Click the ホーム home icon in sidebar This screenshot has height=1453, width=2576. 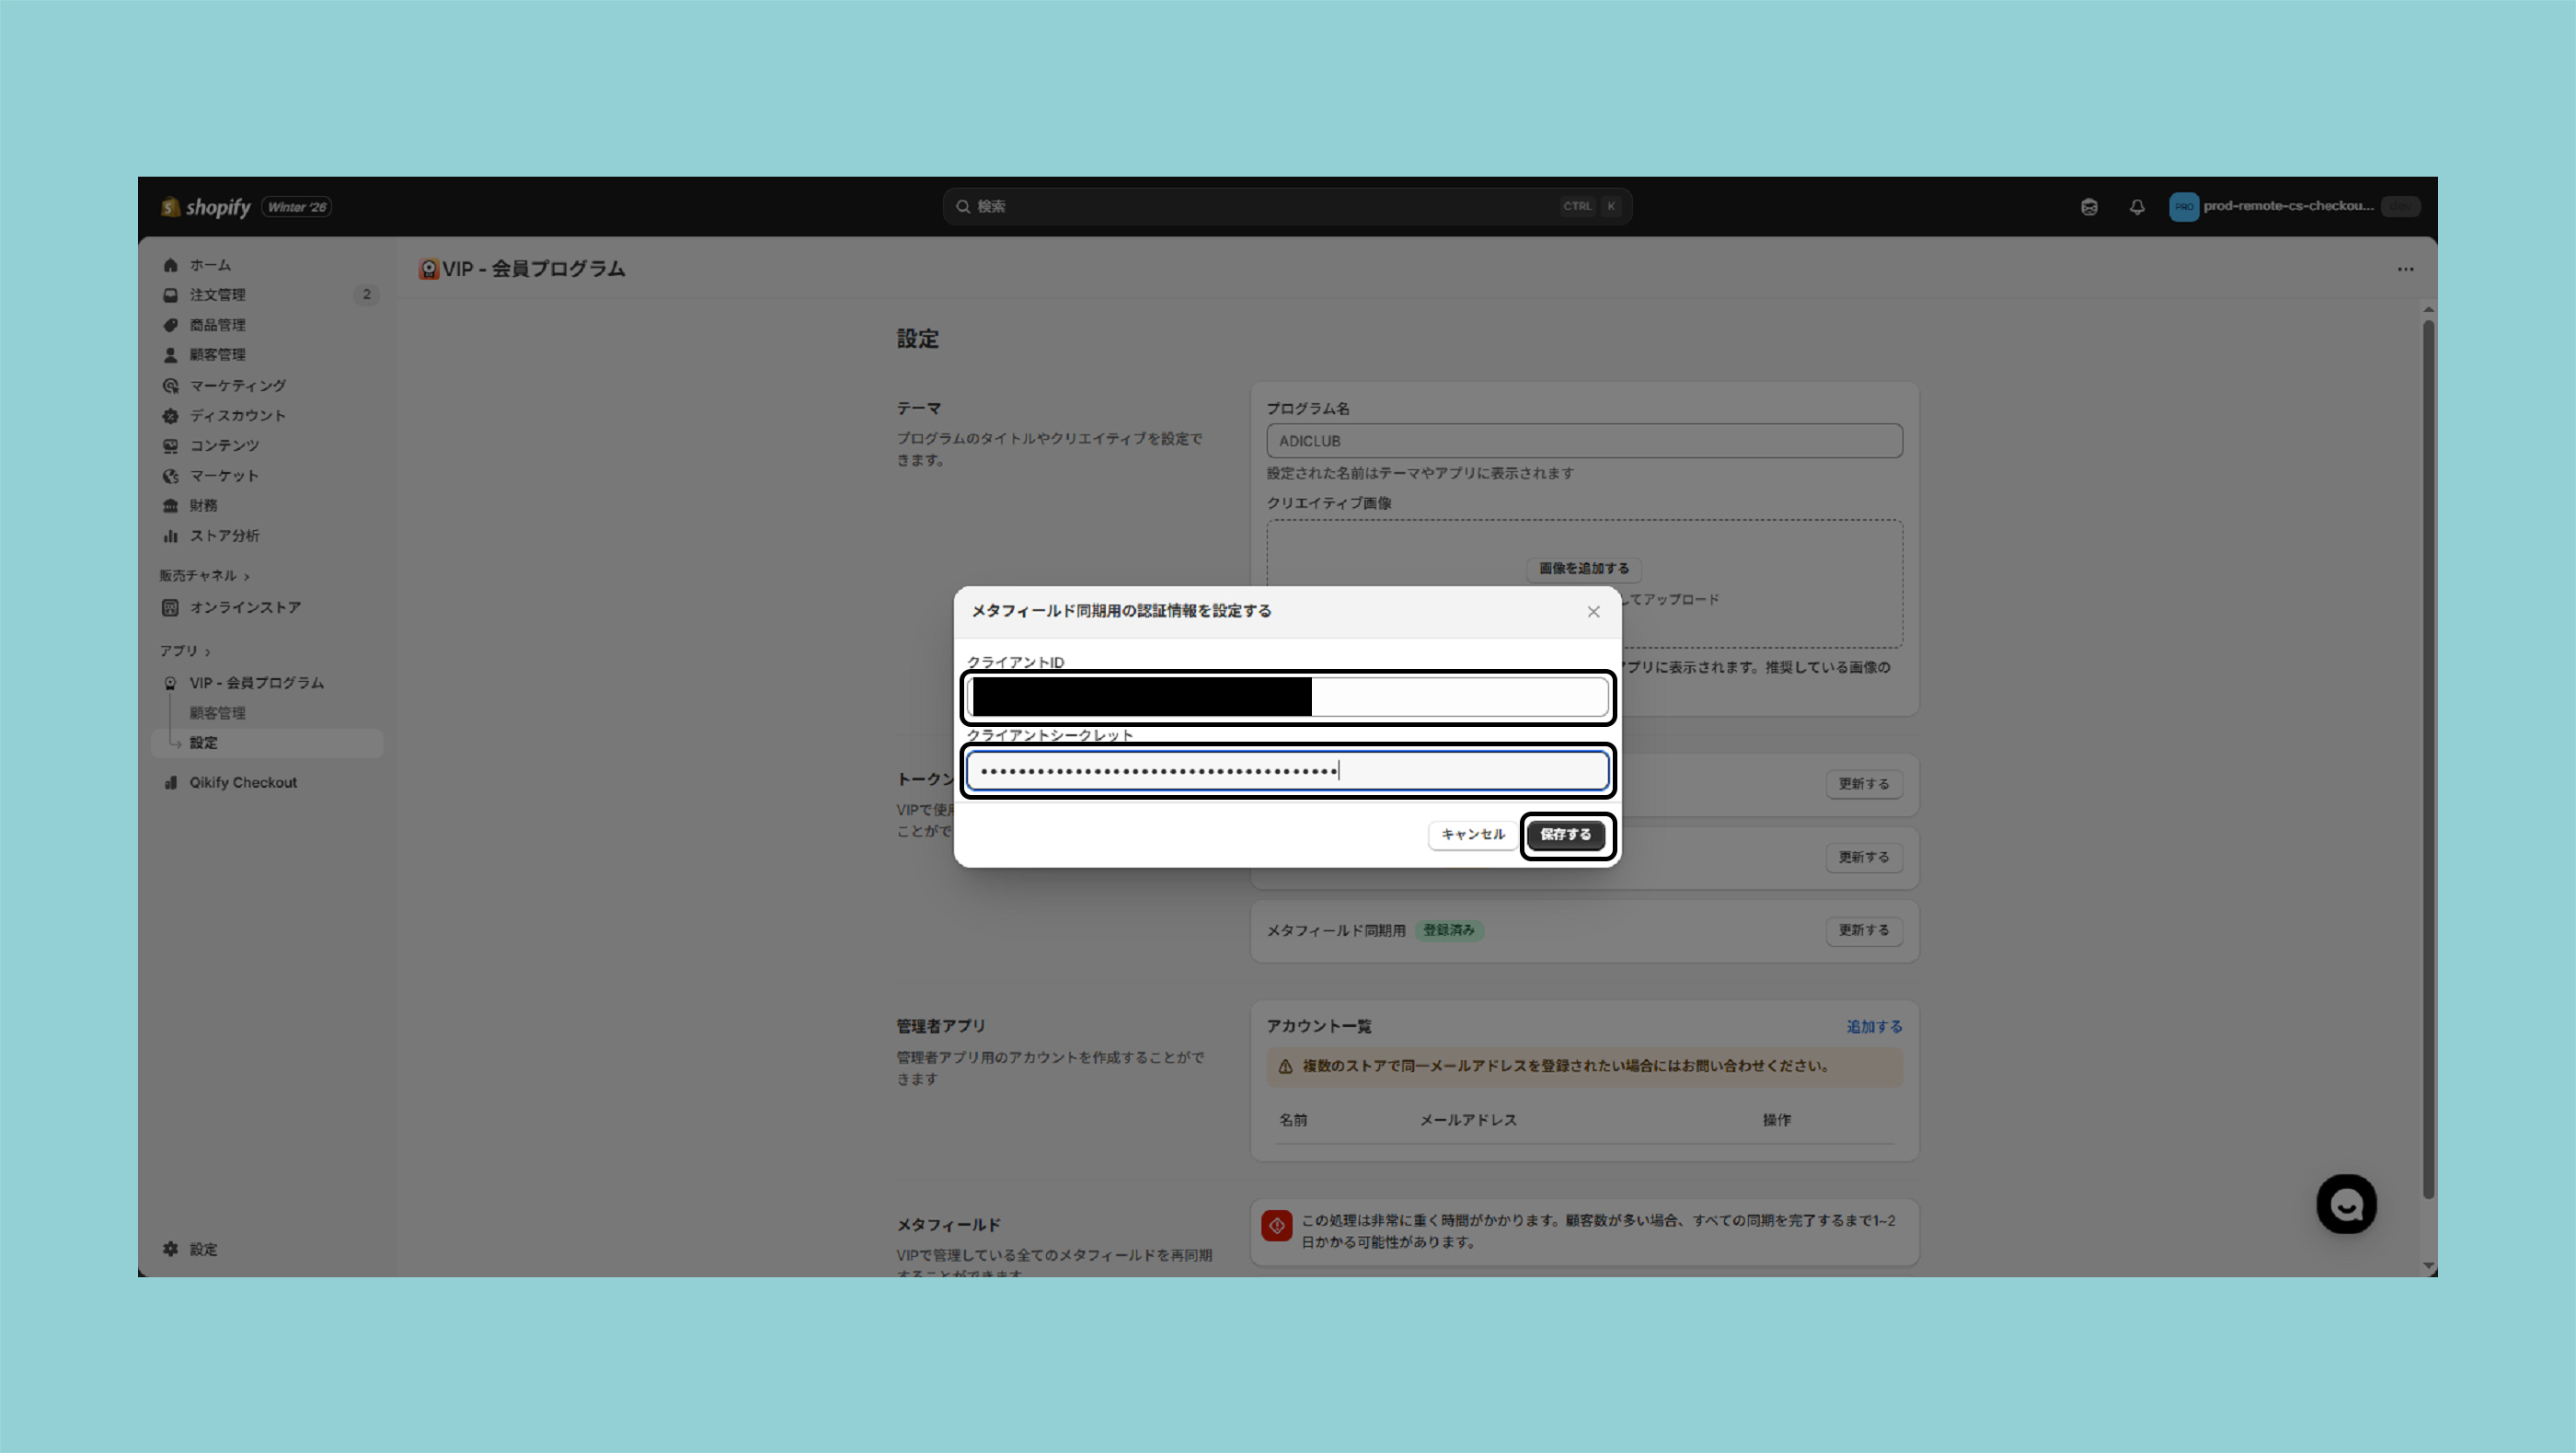[x=171, y=265]
